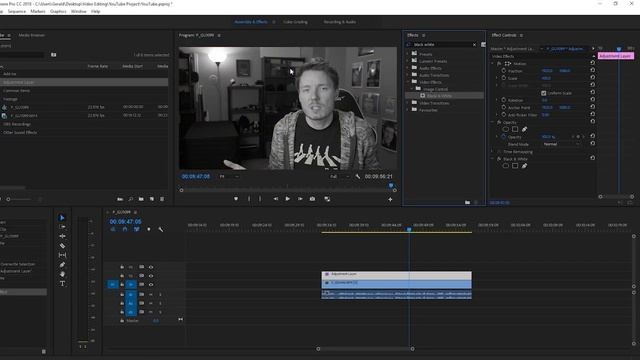
Task: Select the Type tool
Action: click(x=62, y=284)
